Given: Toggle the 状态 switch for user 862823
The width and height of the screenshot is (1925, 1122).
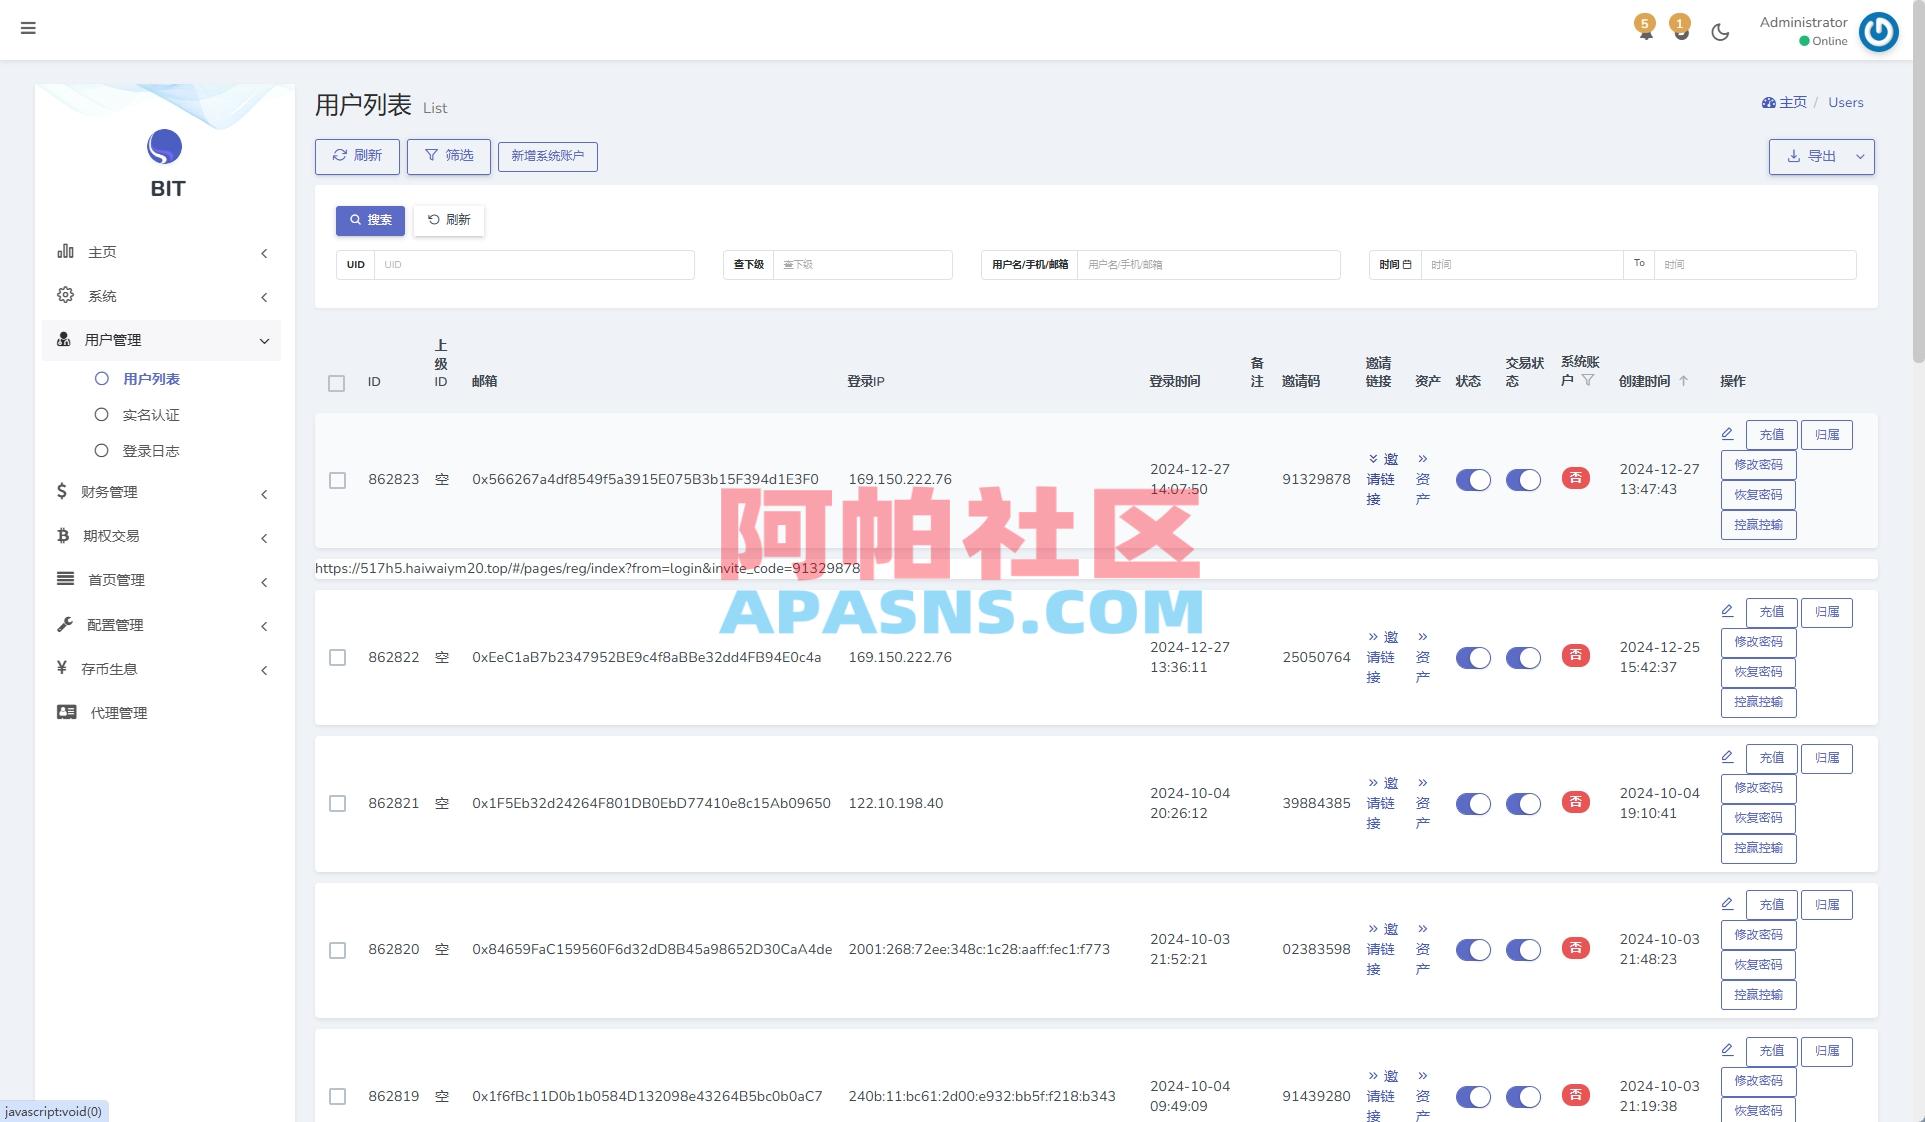Looking at the screenshot, I should [x=1472, y=480].
